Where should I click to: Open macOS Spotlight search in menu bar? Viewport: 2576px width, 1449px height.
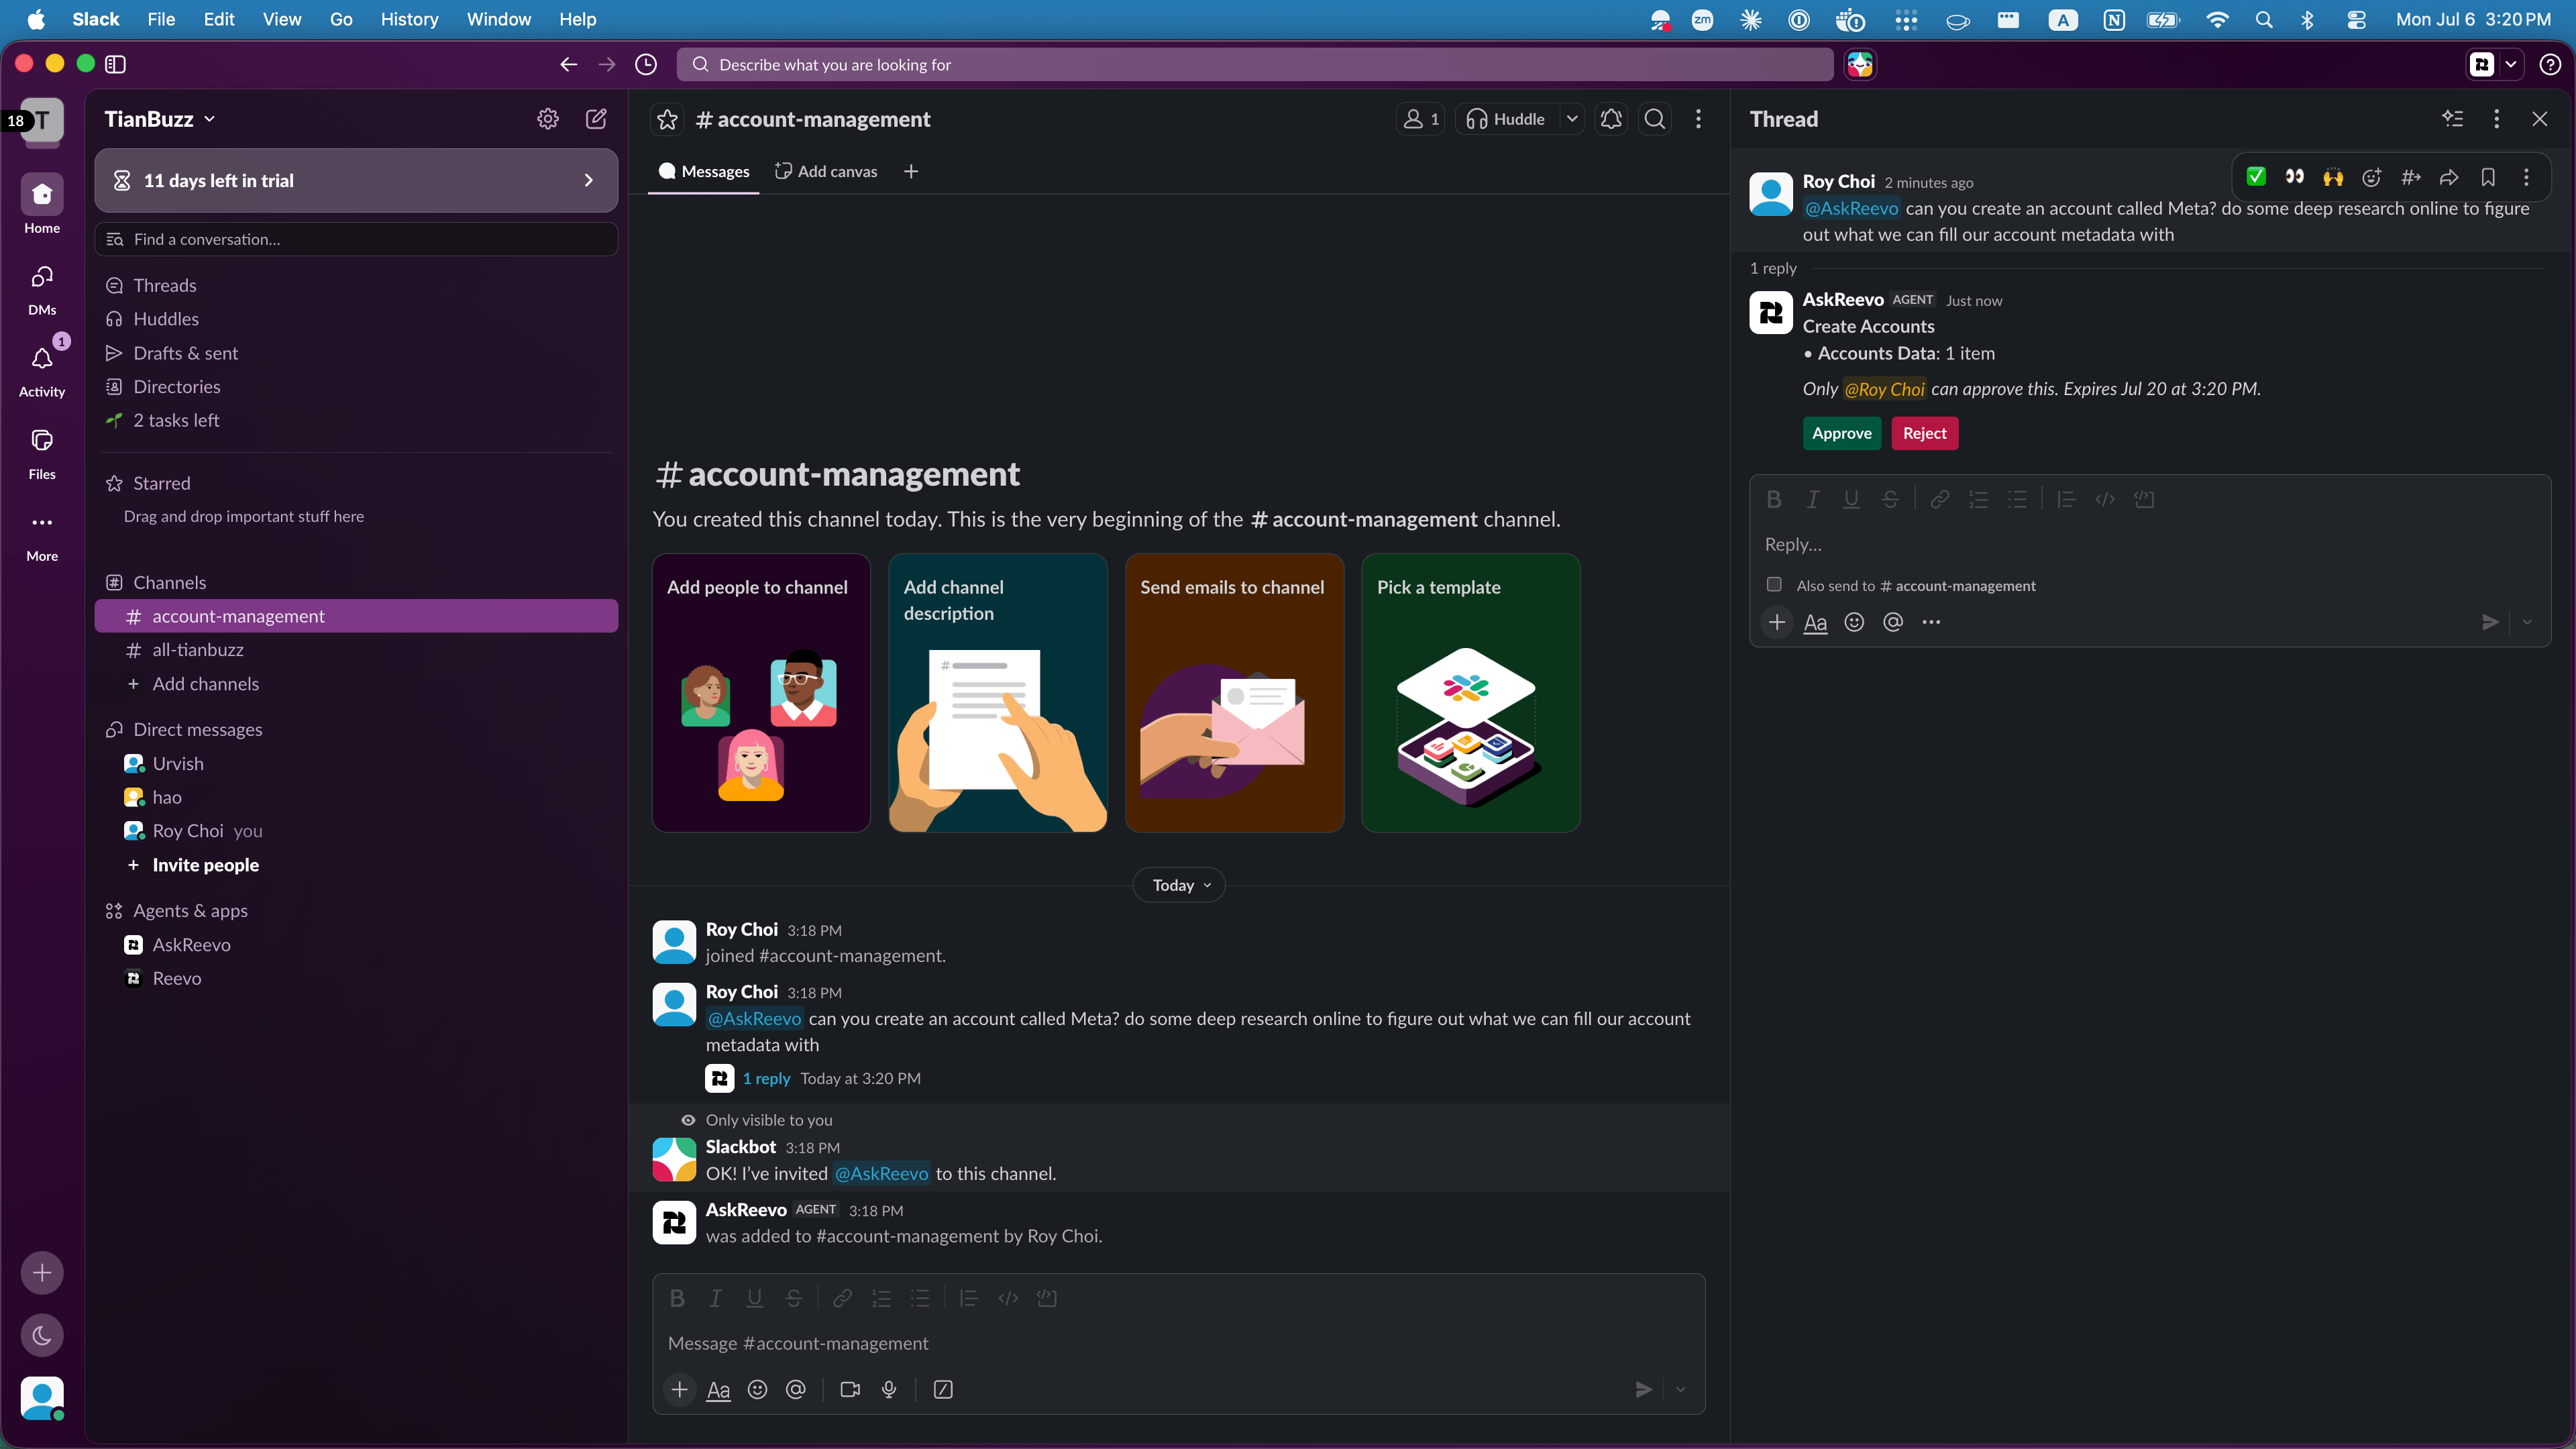coord(2264,19)
